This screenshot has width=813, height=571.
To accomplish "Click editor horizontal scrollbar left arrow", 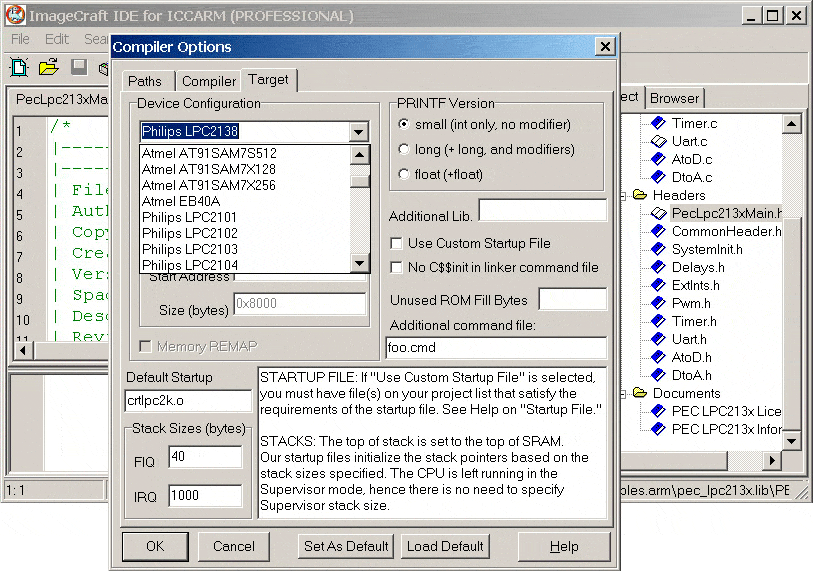I will point(23,351).
